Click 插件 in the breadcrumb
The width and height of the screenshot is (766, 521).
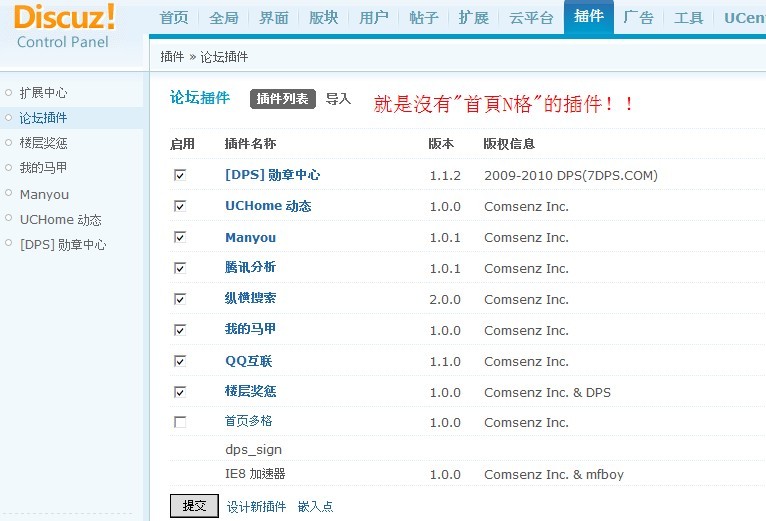172,57
